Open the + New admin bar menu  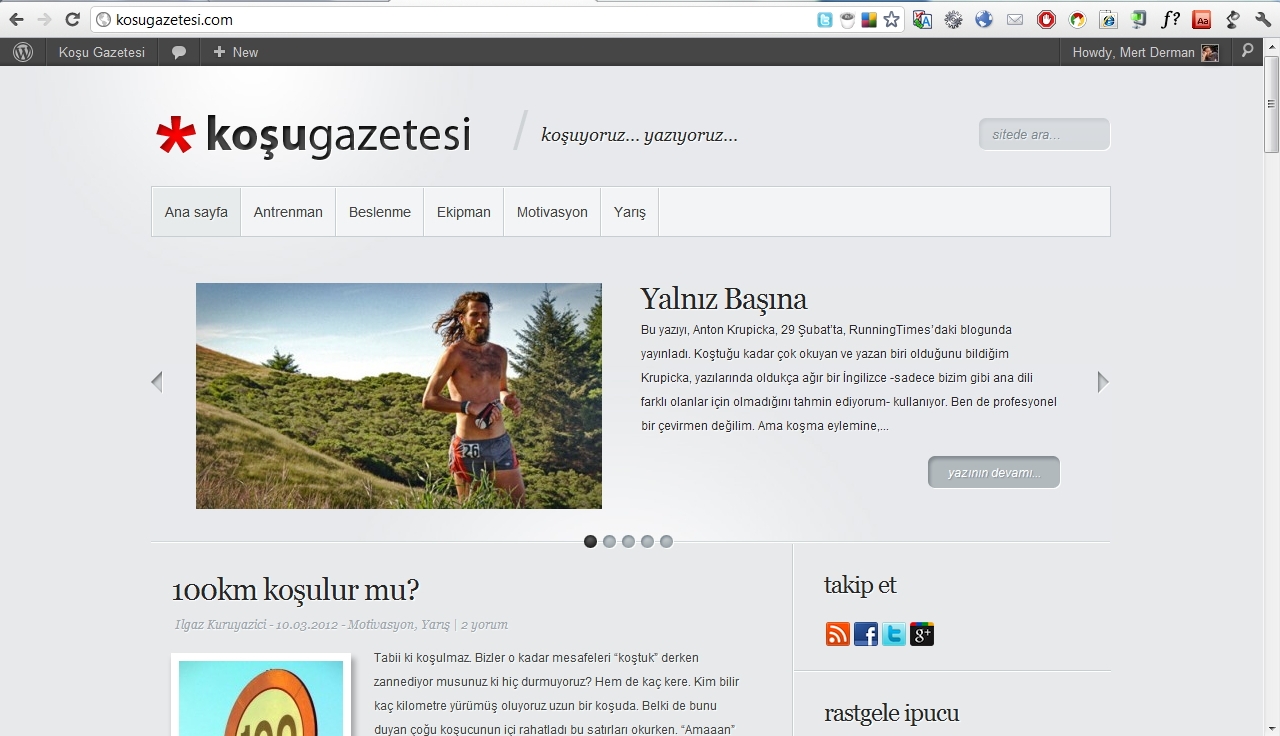[235, 52]
